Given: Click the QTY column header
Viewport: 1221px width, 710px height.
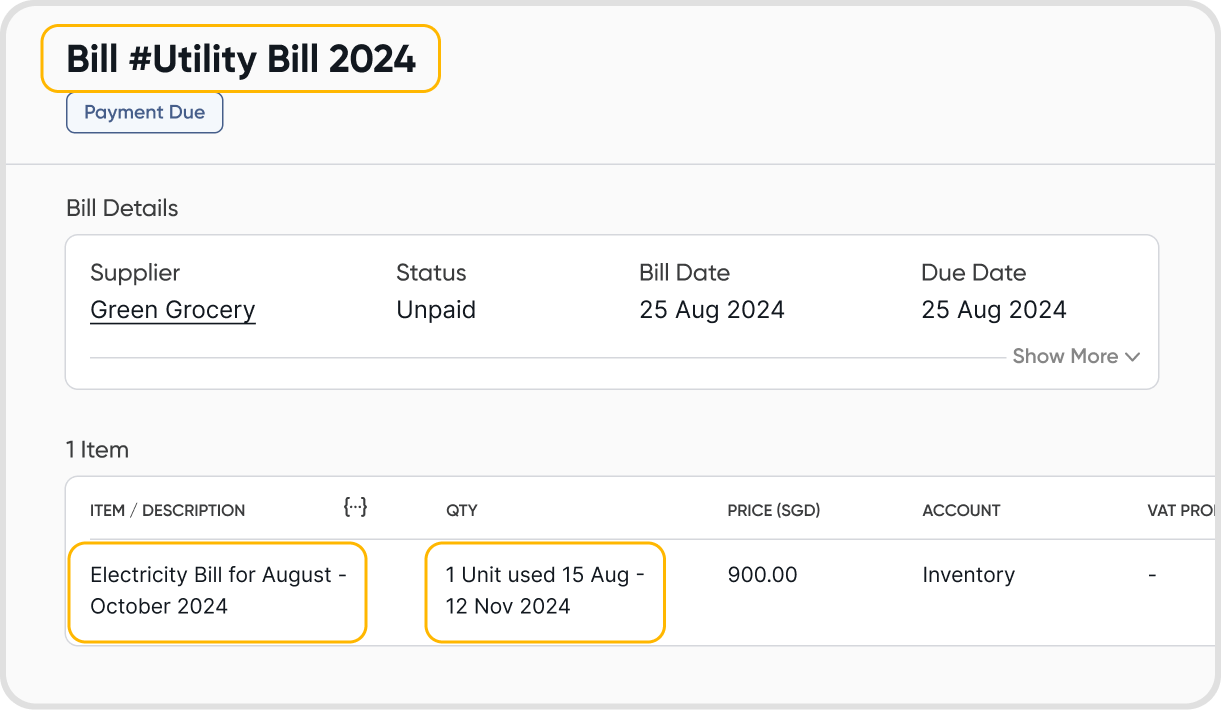Looking at the screenshot, I should tap(462, 510).
